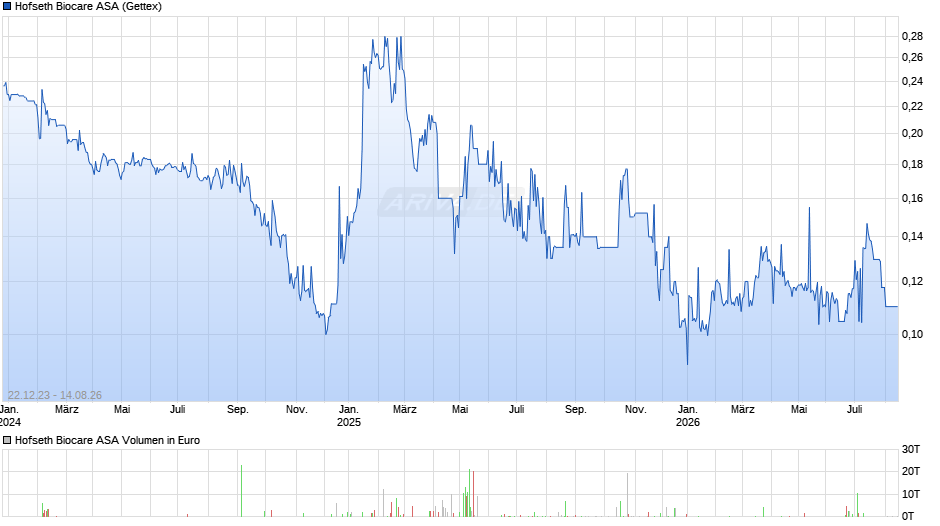Click the '0T' volume axis label
The image size is (940, 526).
[x=908, y=516]
